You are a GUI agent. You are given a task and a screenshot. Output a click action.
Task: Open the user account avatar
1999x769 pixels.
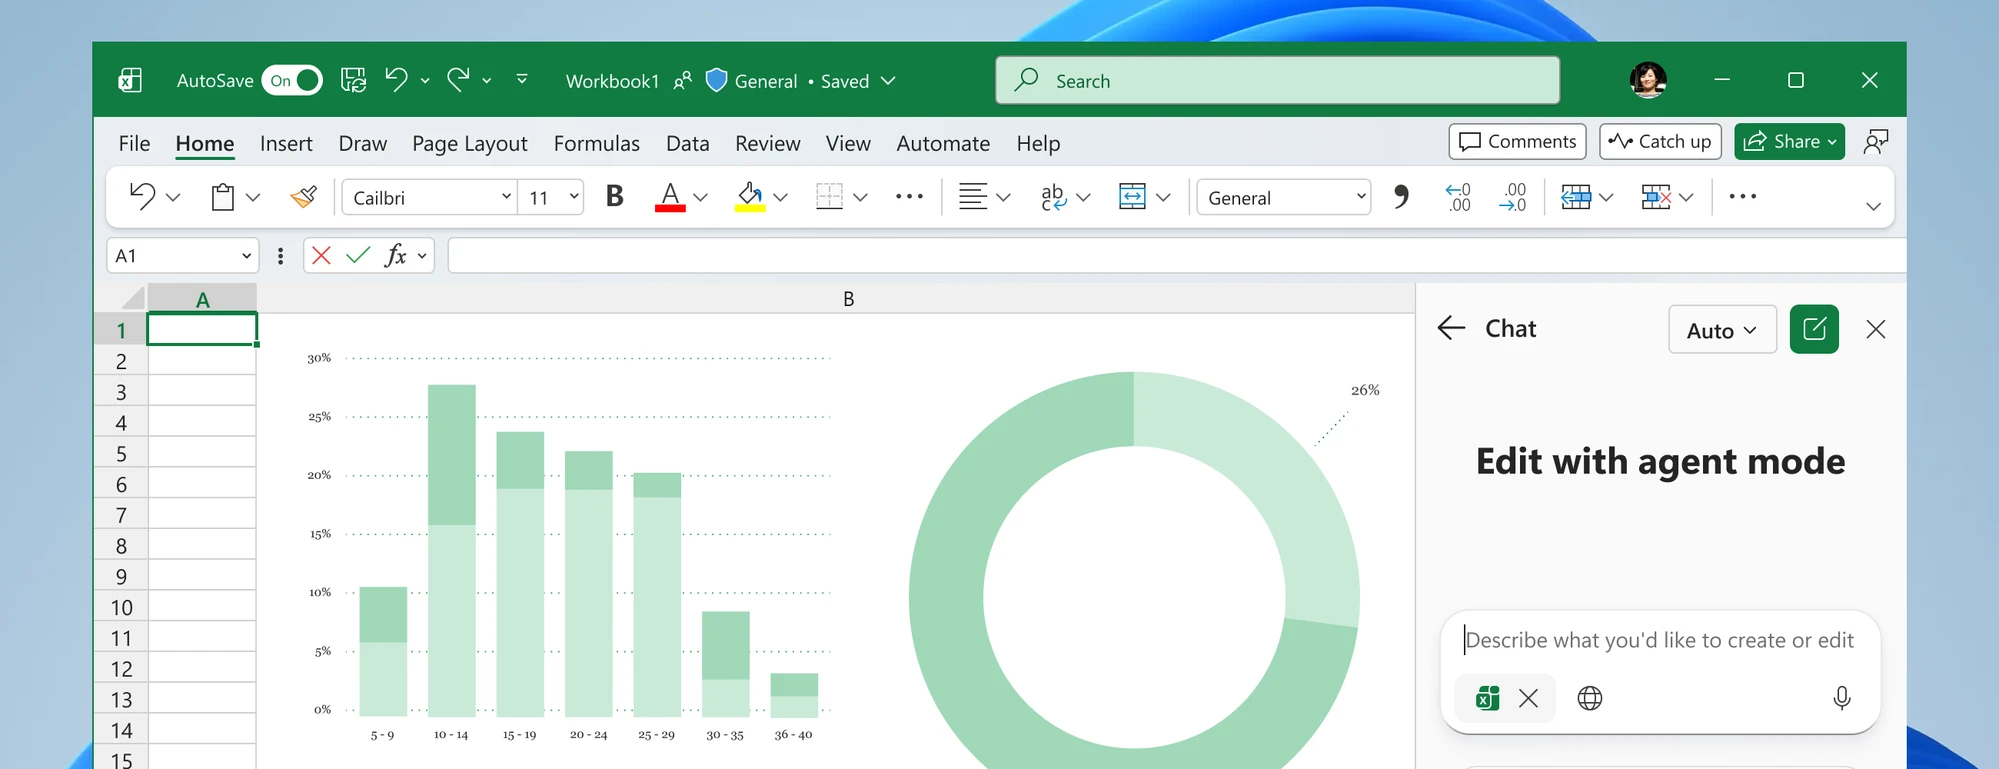1648,80
